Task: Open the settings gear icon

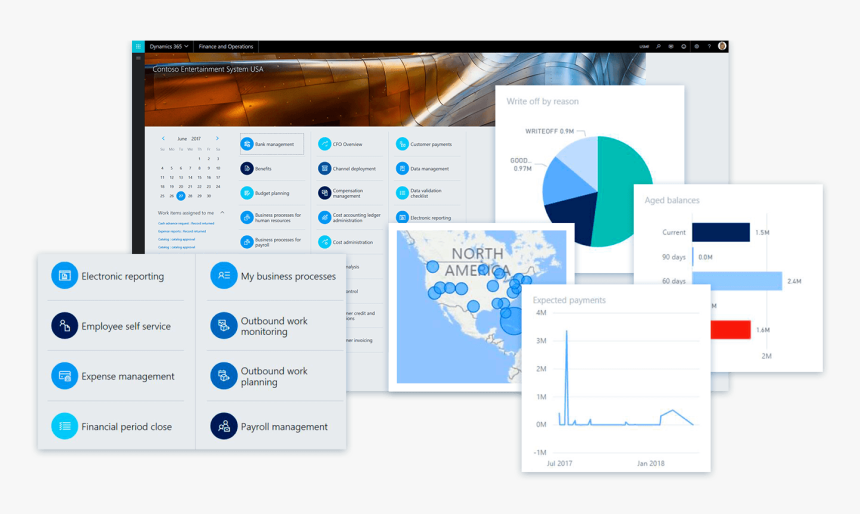Action: [697, 47]
